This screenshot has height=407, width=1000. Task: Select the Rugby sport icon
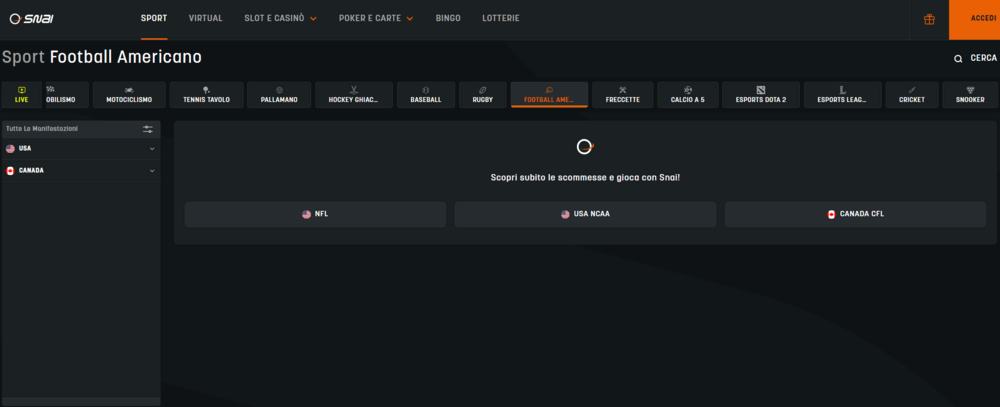click(483, 90)
